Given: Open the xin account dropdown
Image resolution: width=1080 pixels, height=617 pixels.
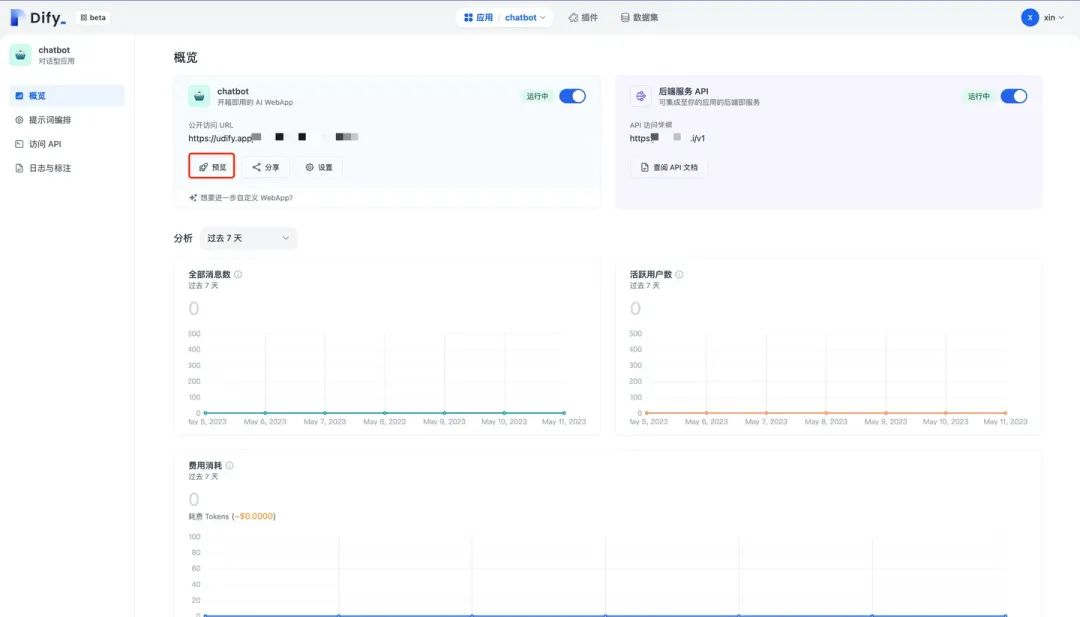Looking at the screenshot, I should (x=1054, y=17).
